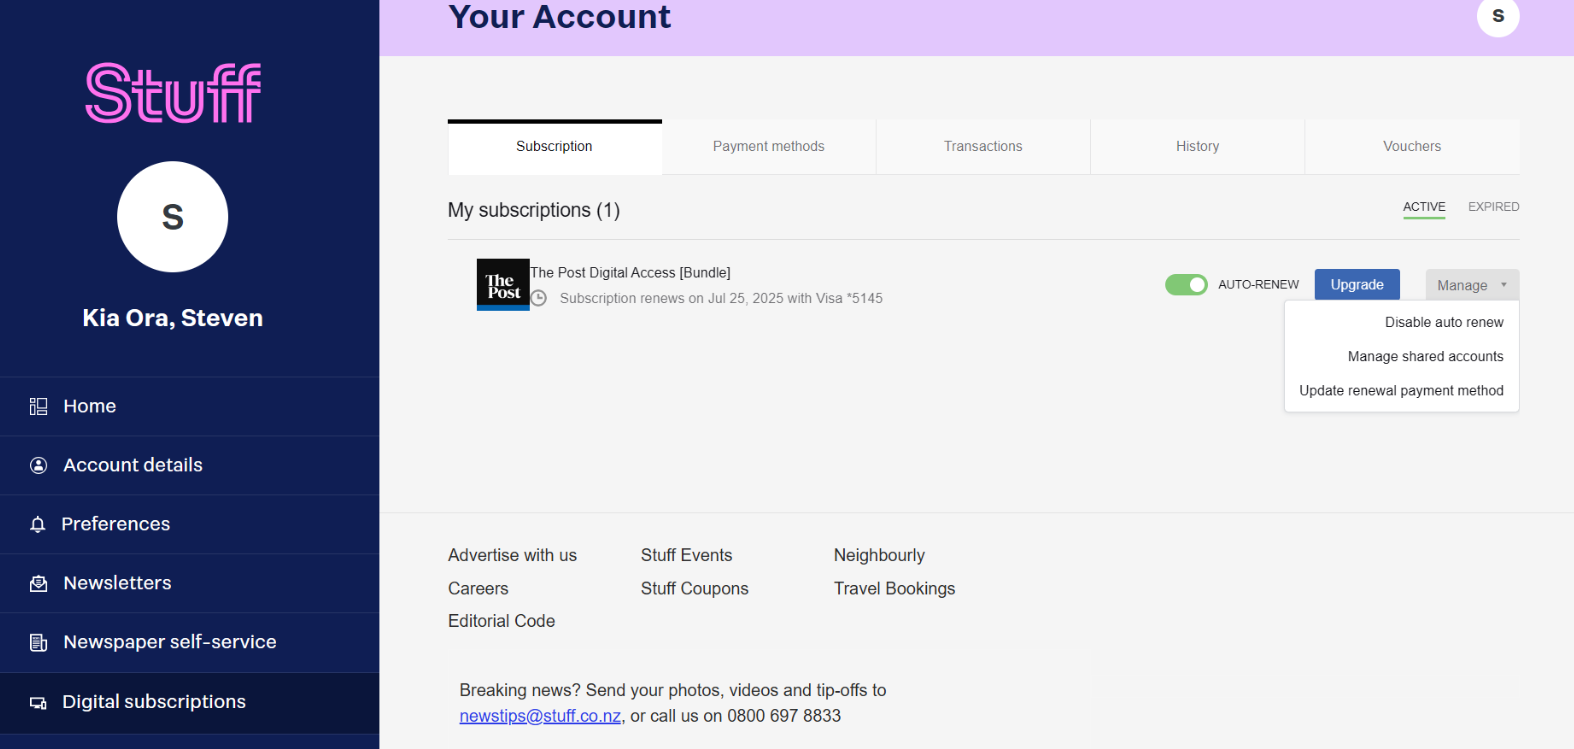Click the Digital subscriptions icon
1574x749 pixels.
click(x=38, y=702)
